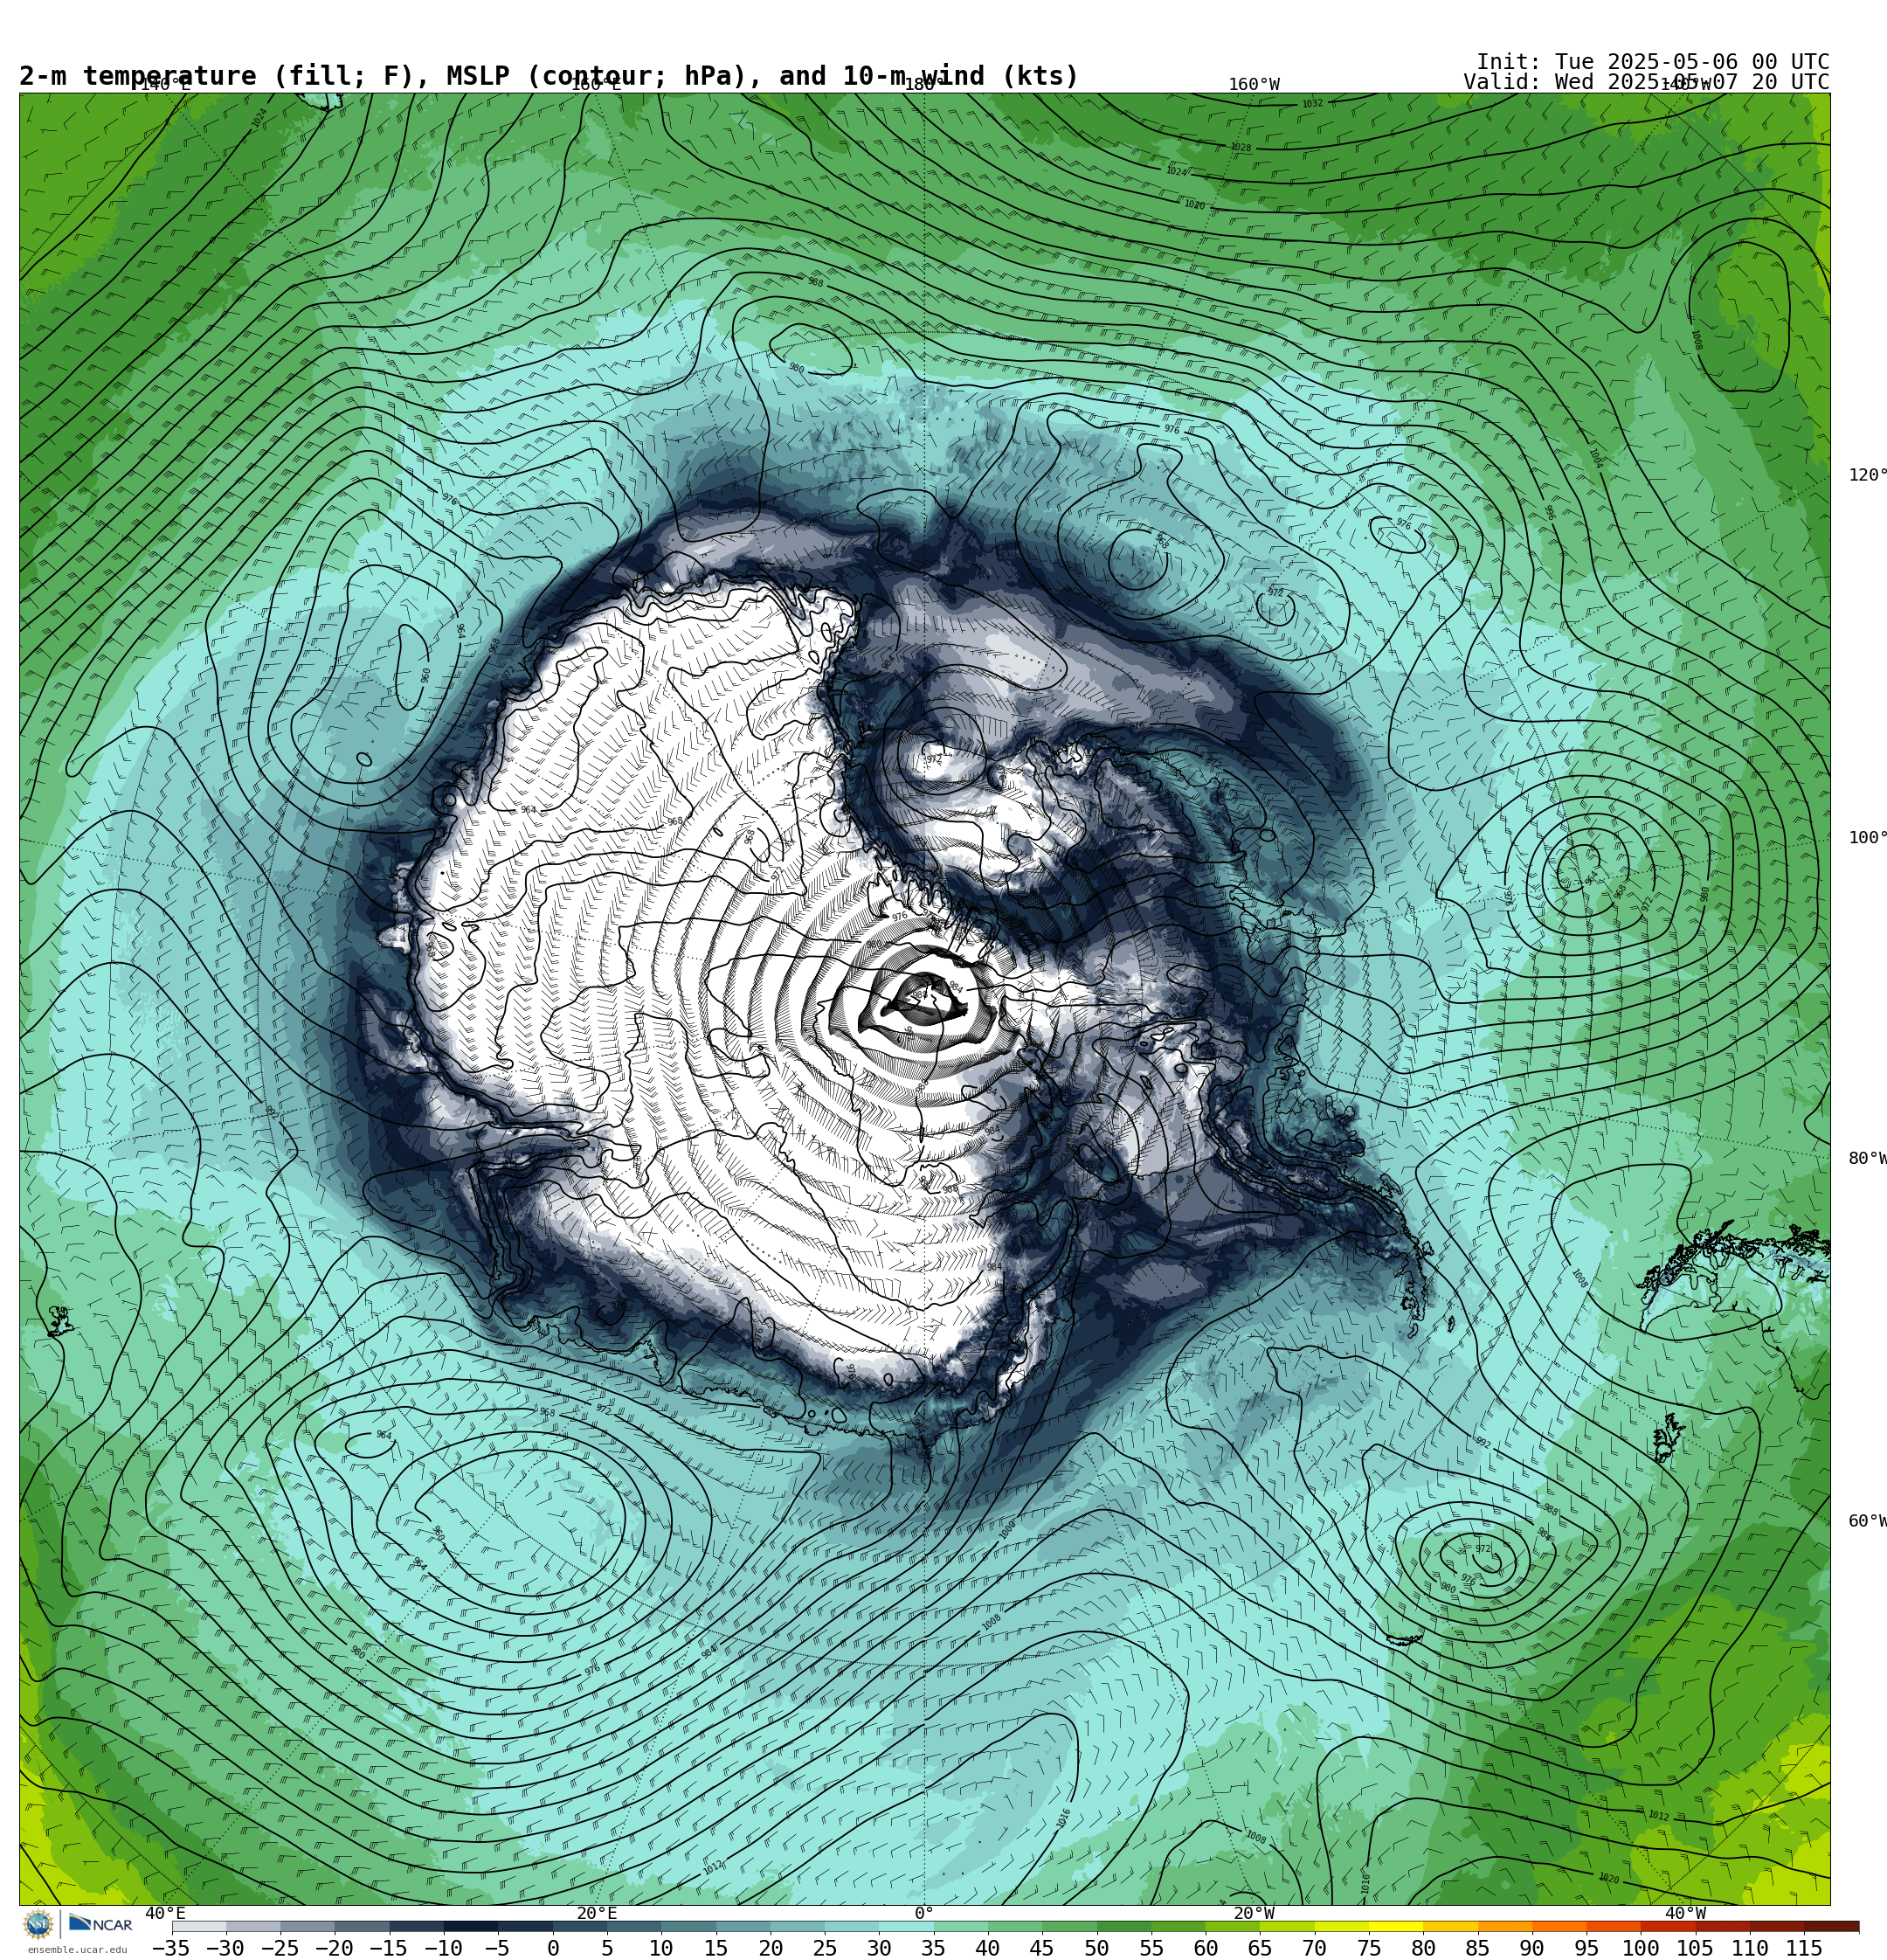
Task: Click the NSF logo
Action: (38, 1924)
